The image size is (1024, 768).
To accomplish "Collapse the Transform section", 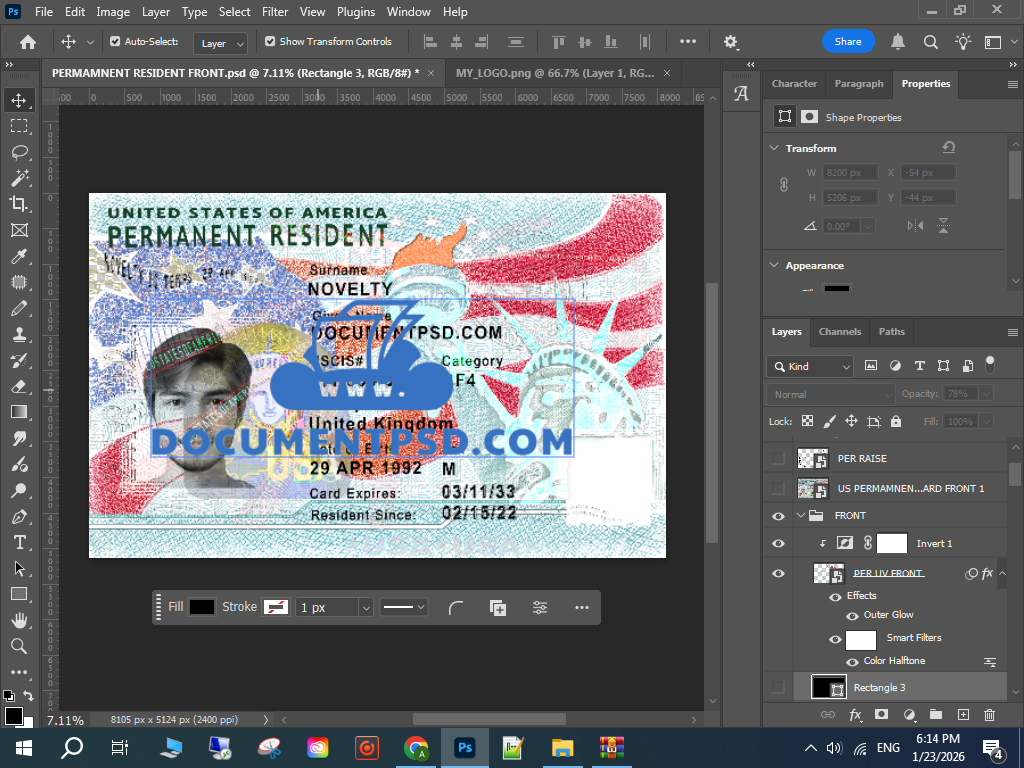I will coord(773,148).
